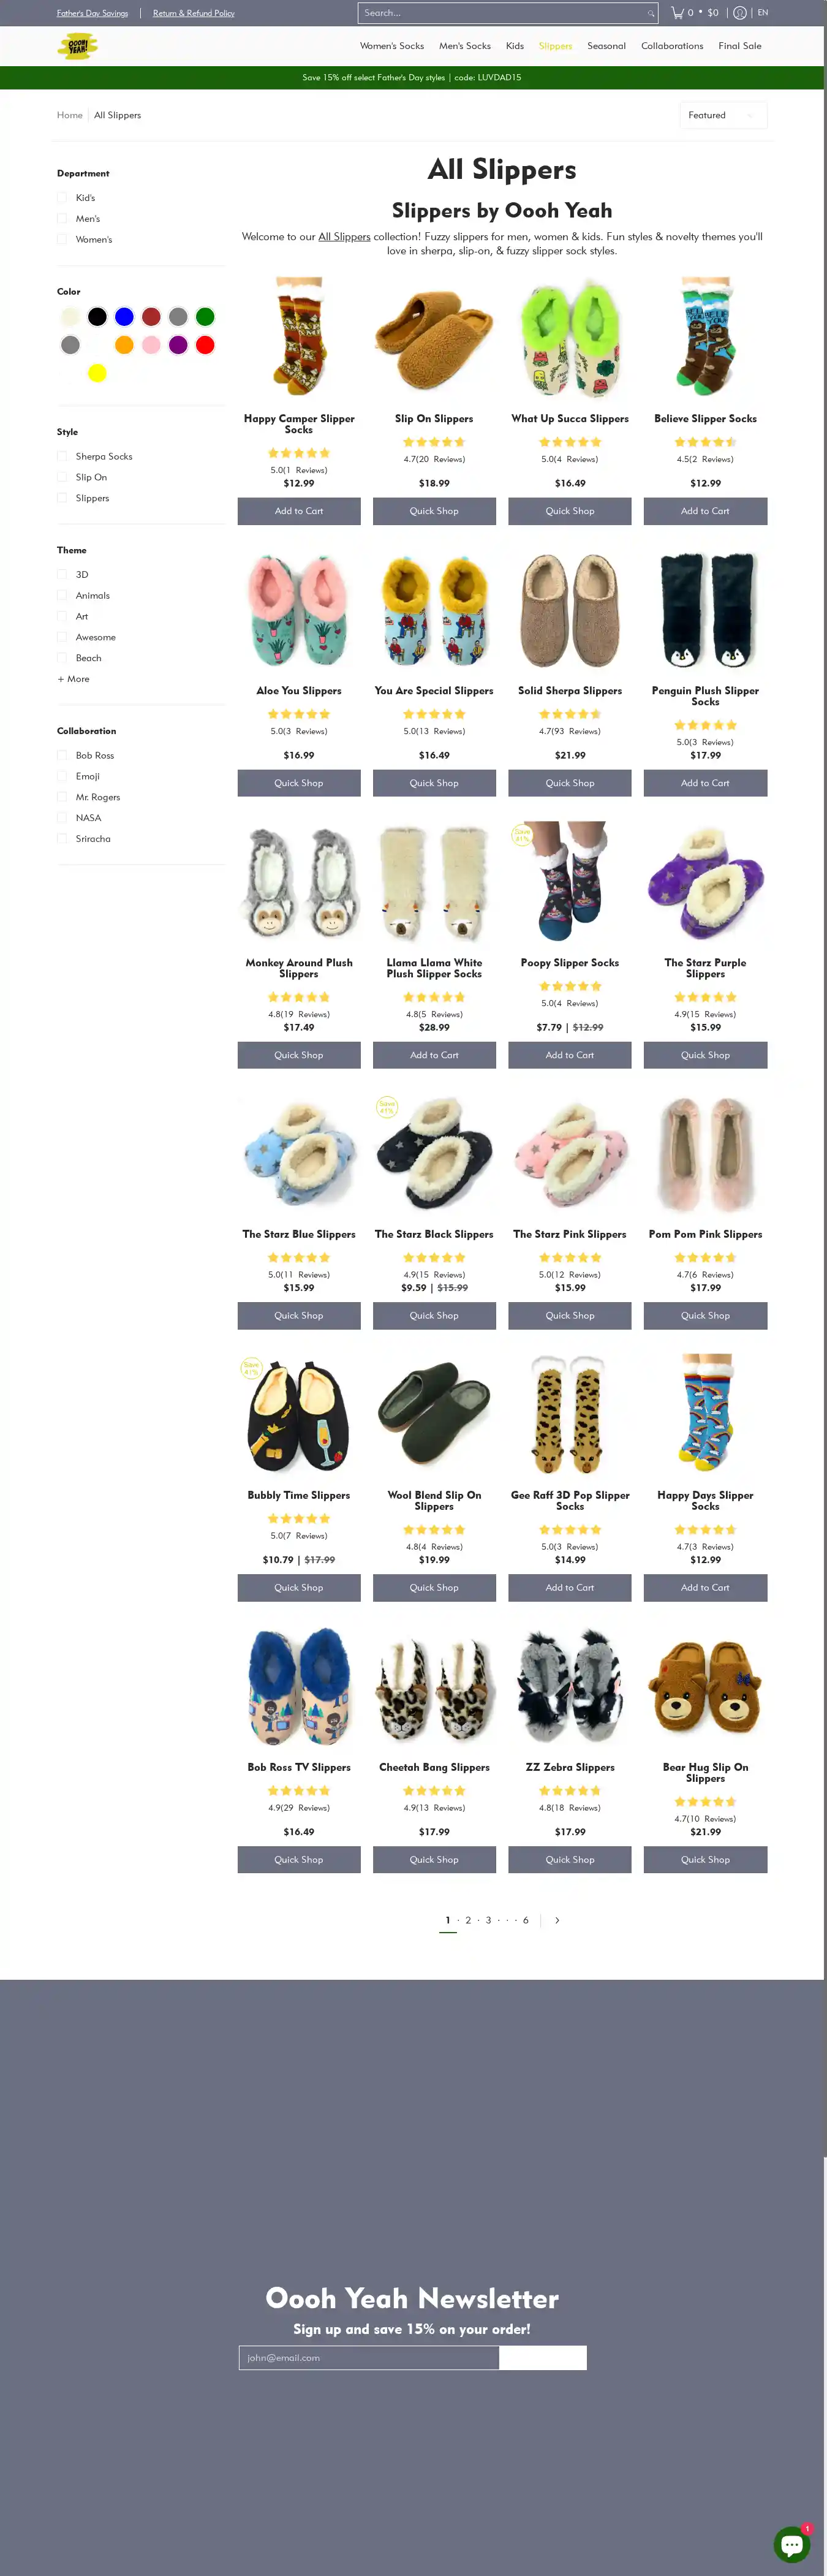Open the Return & Refund Policy link
Image resolution: width=827 pixels, height=2576 pixels.
coord(194,13)
